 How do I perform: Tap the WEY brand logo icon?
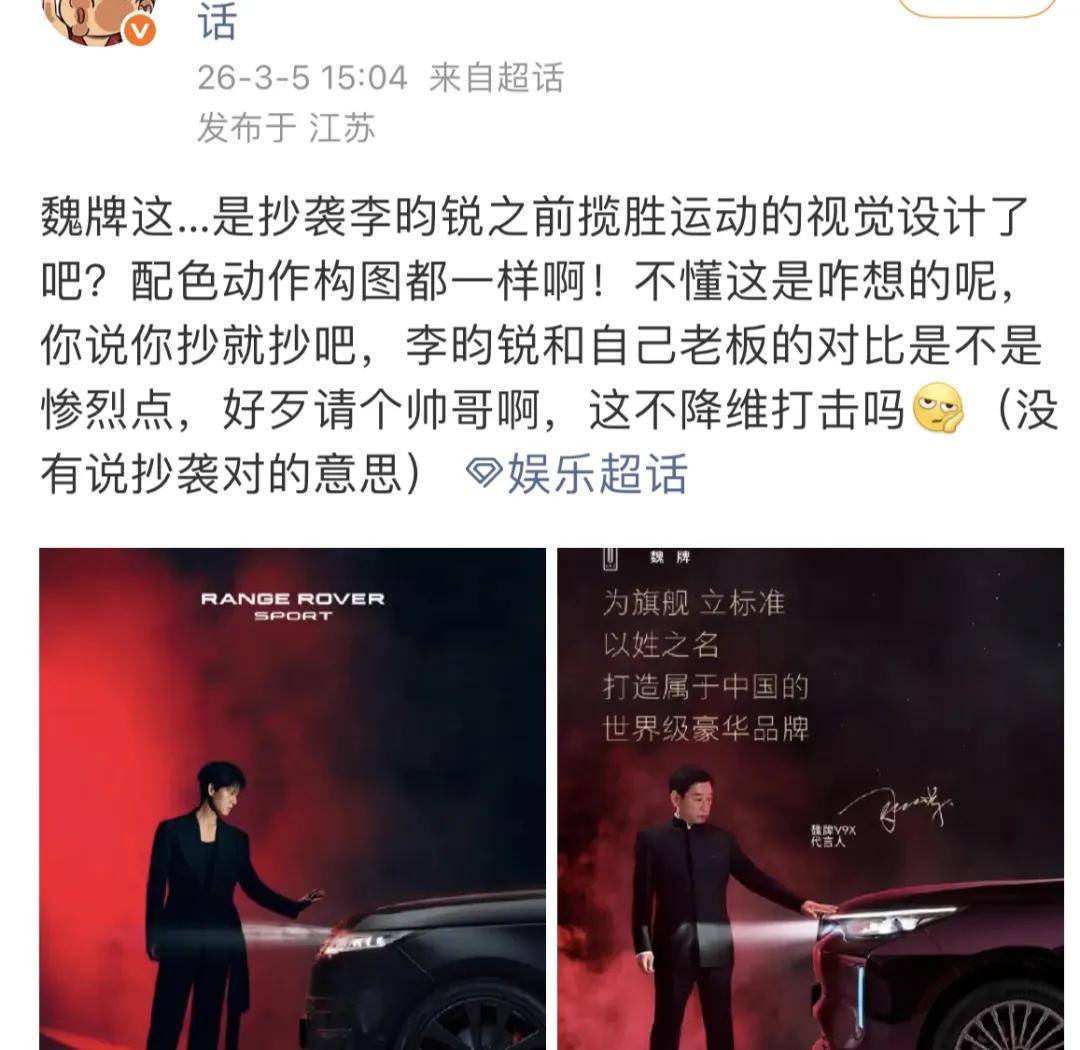coord(610,559)
